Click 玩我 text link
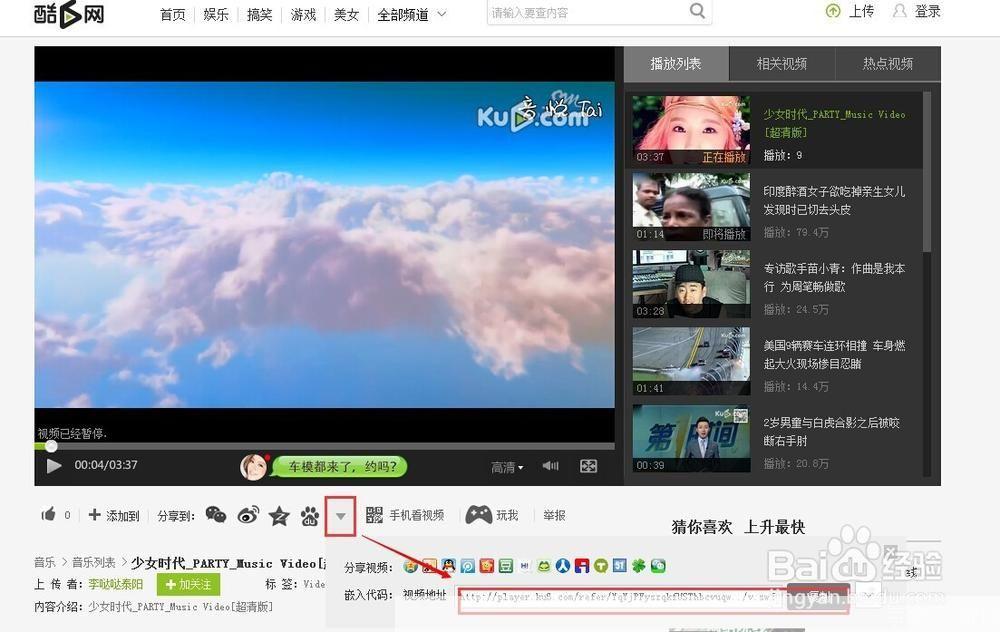The width and height of the screenshot is (1000, 632). [x=507, y=515]
